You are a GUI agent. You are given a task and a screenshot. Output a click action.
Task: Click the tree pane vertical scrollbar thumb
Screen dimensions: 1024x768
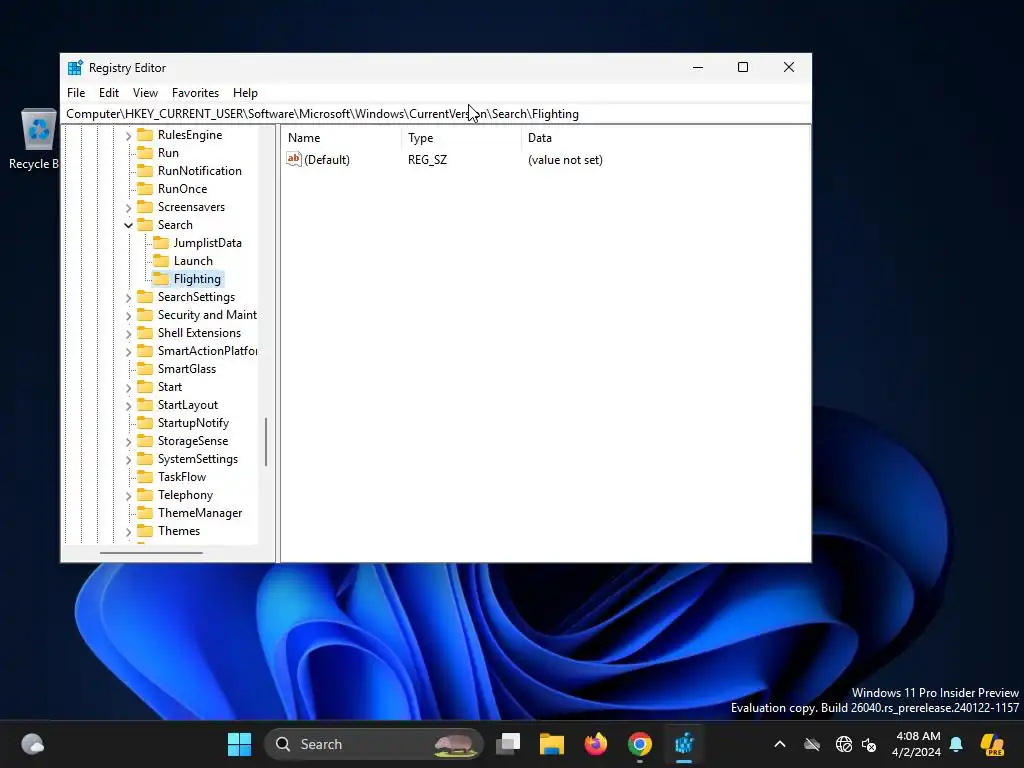pyautogui.click(x=266, y=442)
